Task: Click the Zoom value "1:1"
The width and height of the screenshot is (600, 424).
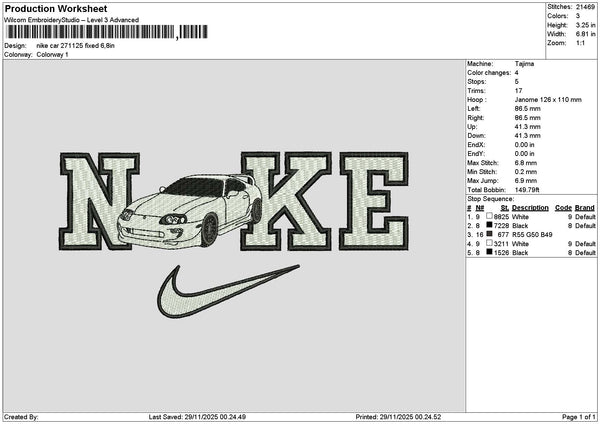Action: (580, 43)
